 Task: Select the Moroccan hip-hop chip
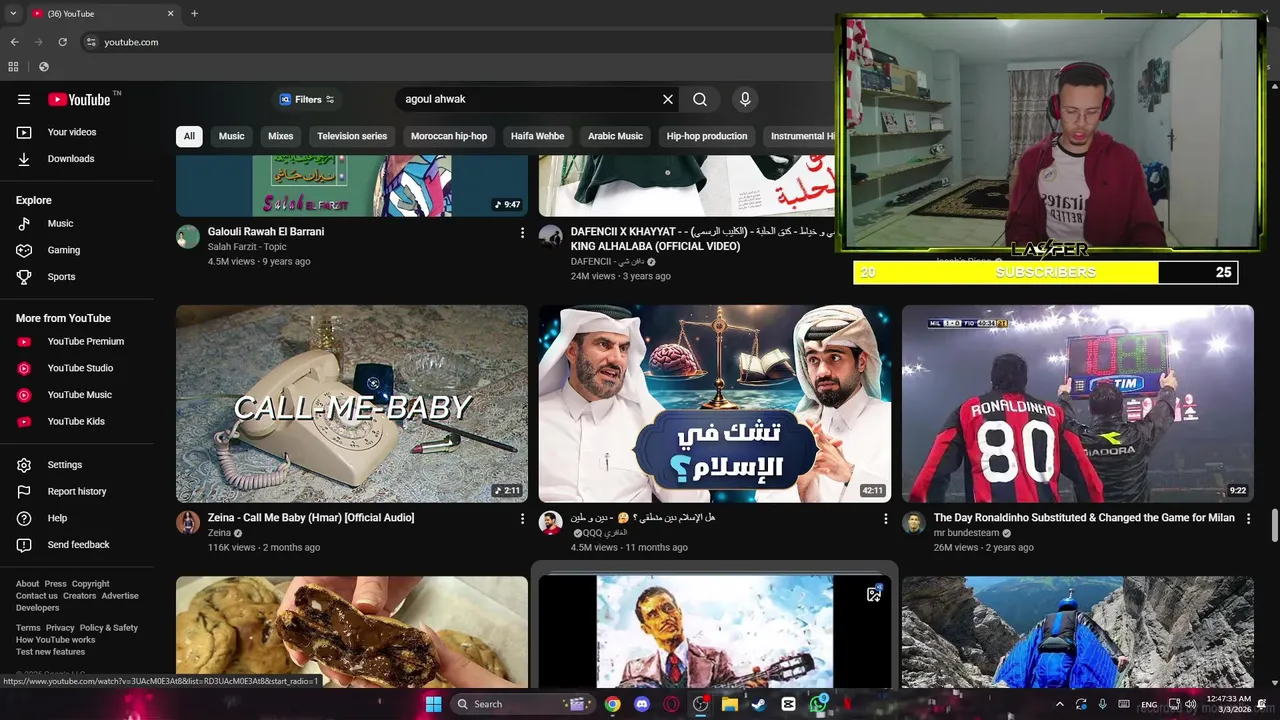coord(449,136)
